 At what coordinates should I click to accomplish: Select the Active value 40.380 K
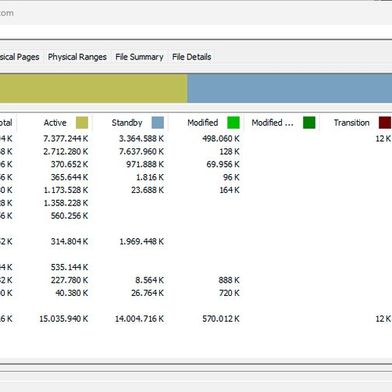(71, 293)
